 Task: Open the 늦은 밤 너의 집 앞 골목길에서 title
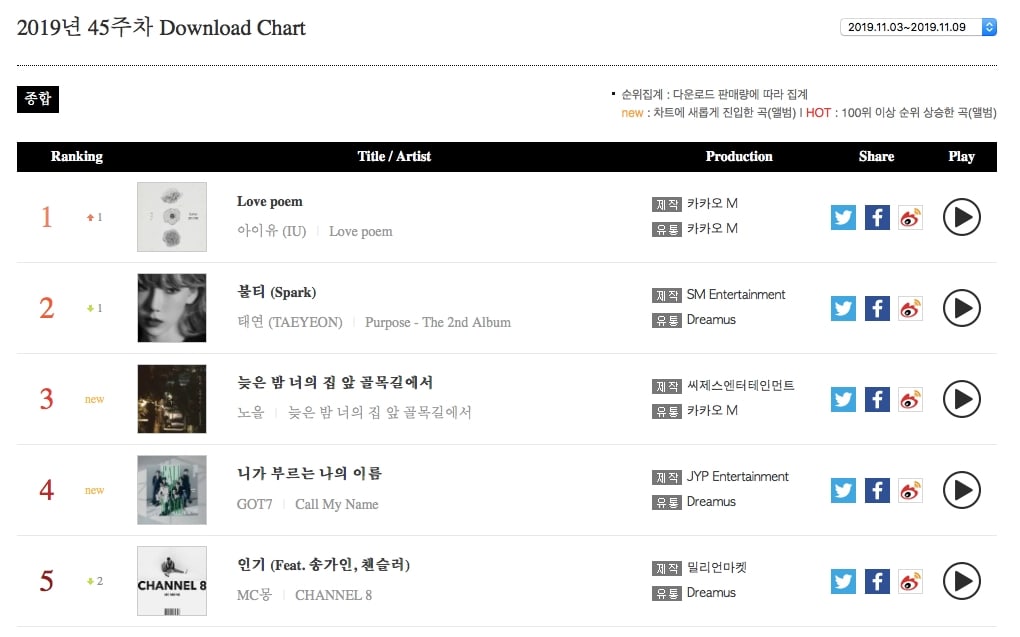pos(335,382)
